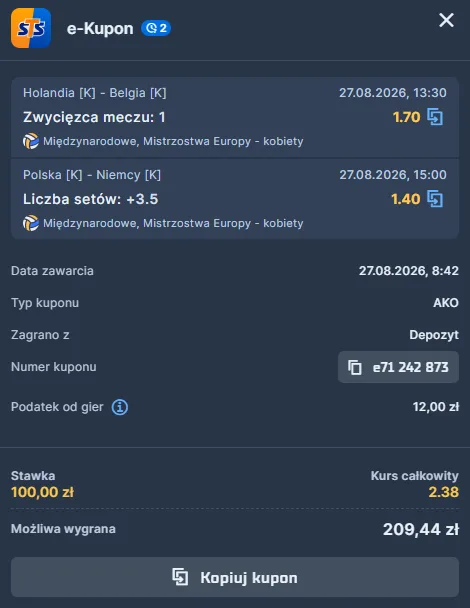Viewport: 470px width, 608px height.
Task: Click the 1.70 odds value
Action: (x=406, y=117)
